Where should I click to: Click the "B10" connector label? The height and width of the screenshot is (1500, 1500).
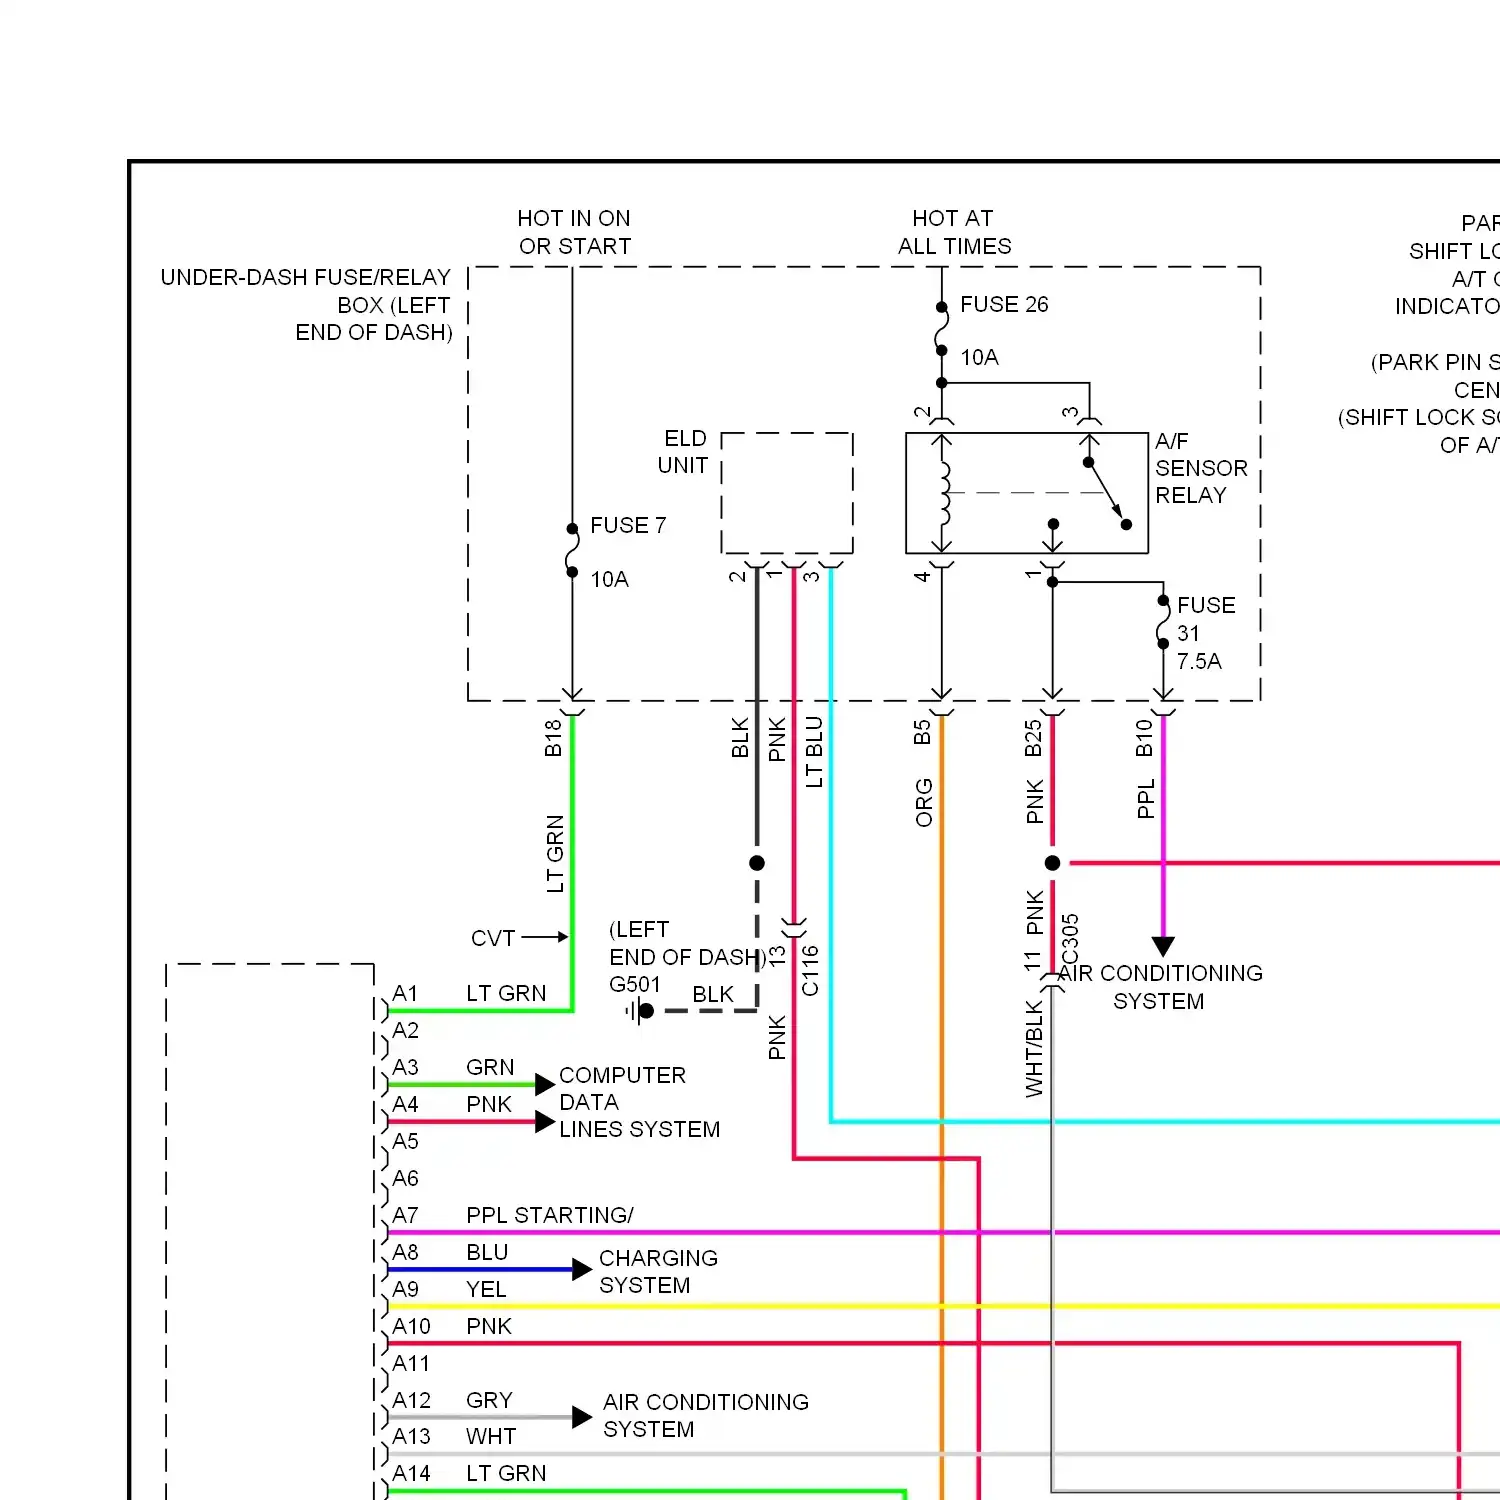[1144, 738]
